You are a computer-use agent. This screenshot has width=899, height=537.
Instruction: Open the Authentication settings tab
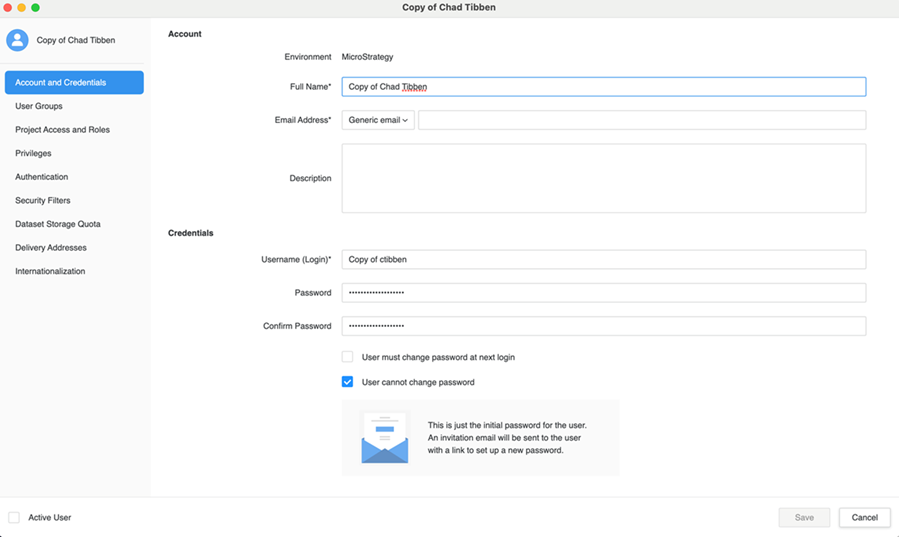41,177
